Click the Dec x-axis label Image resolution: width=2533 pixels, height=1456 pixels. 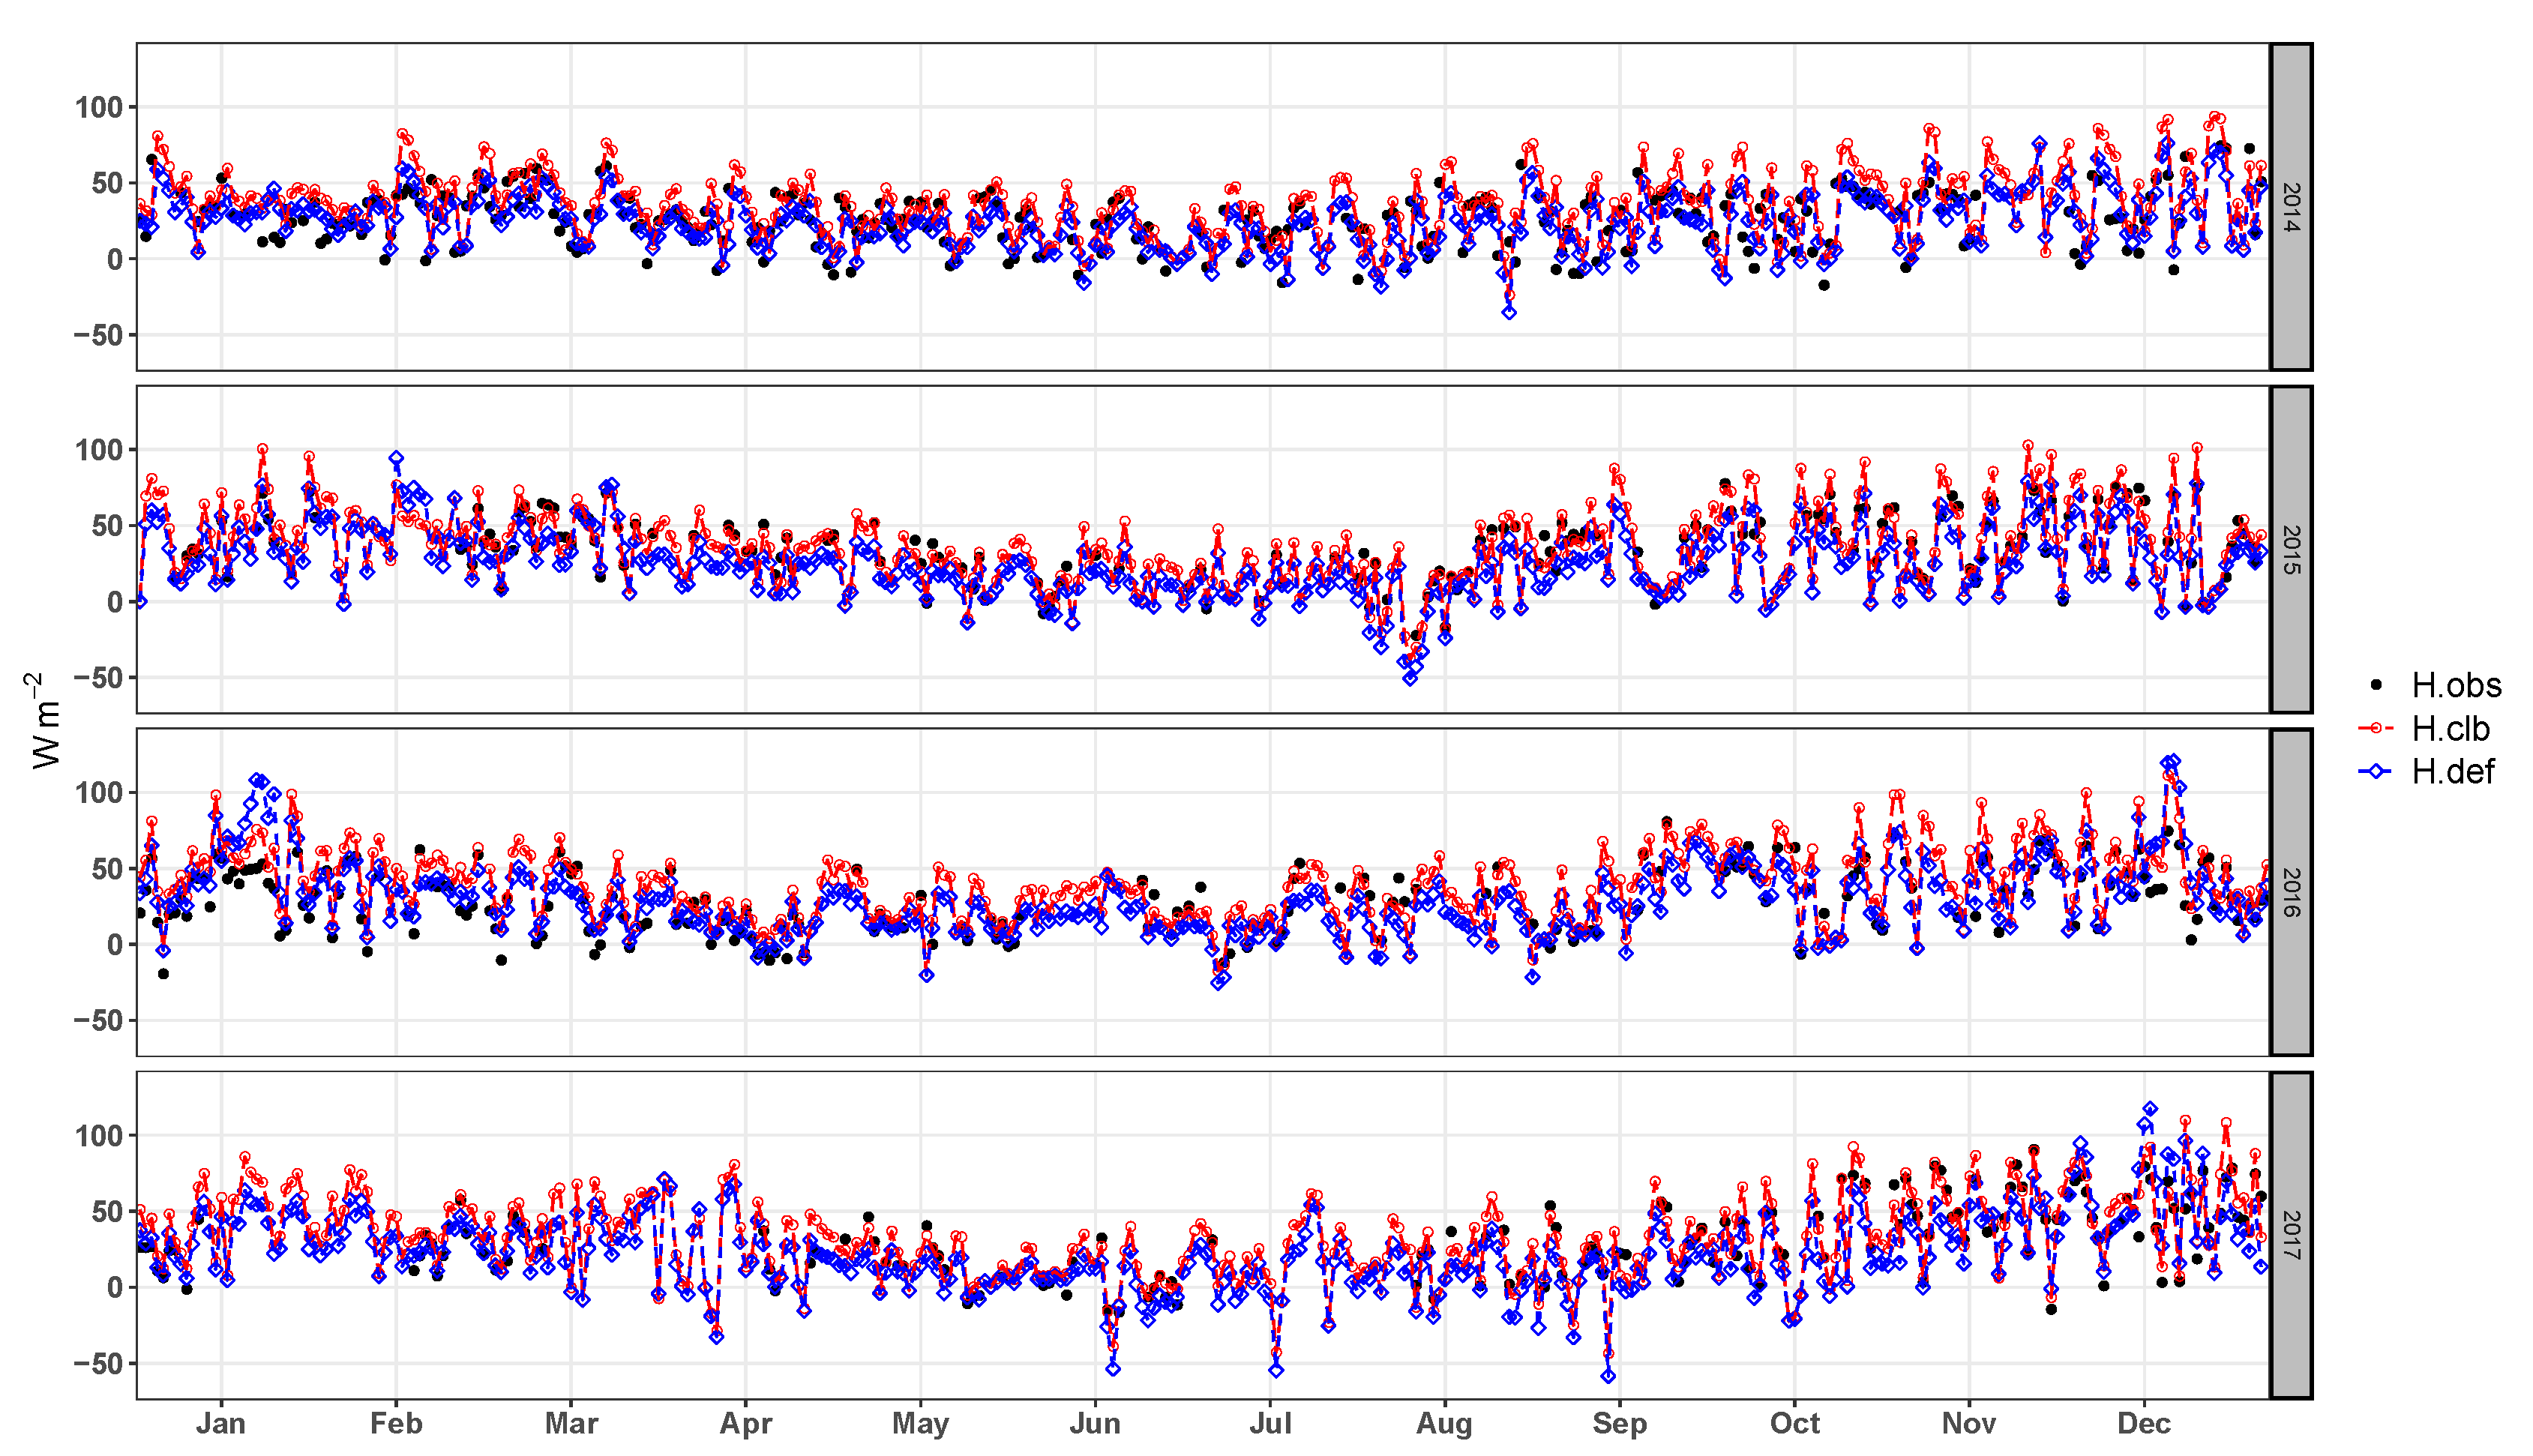click(x=2144, y=1423)
